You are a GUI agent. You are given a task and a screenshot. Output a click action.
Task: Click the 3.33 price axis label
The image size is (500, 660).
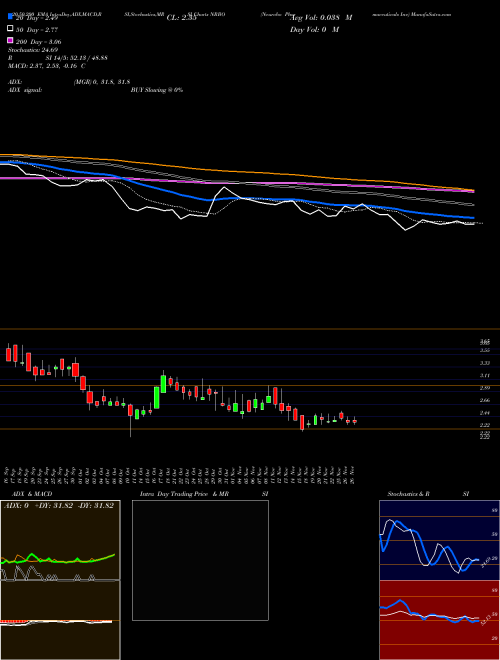click(x=485, y=363)
